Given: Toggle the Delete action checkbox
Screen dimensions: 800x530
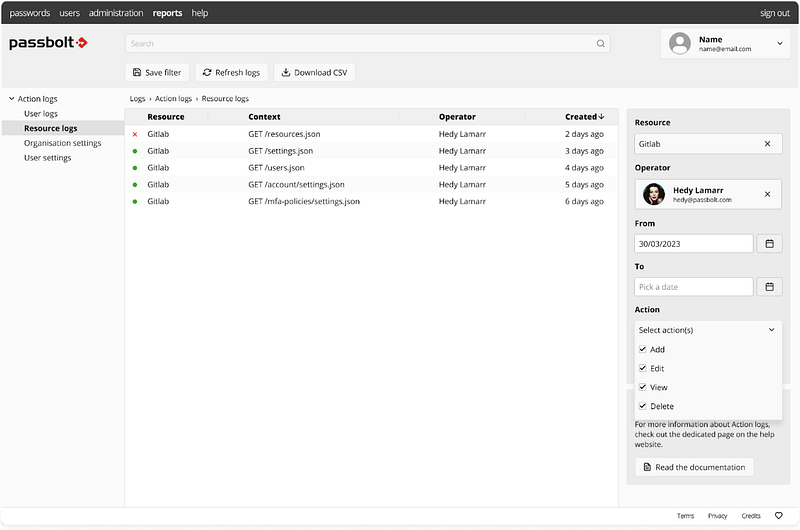Looking at the screenshot, I should point(642,406).
